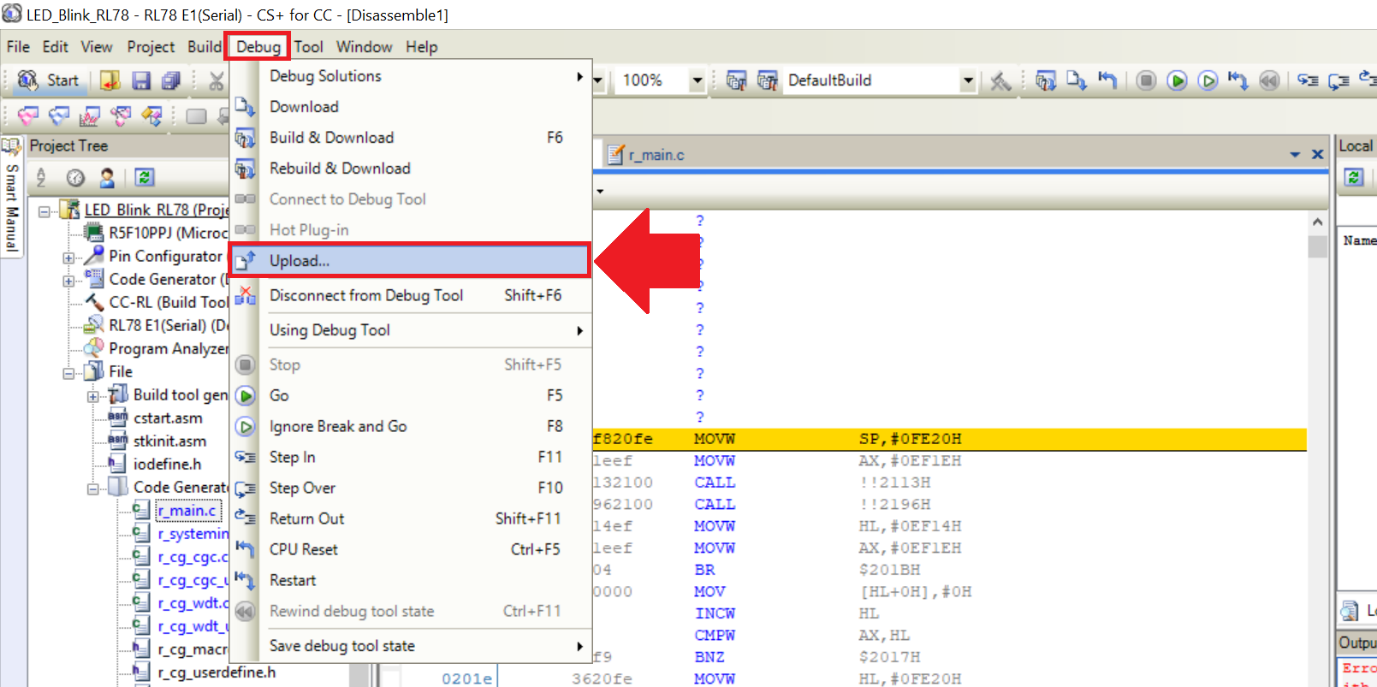1377x687 pixels.
Task: Click the open project folder icon
Action: 110,81
